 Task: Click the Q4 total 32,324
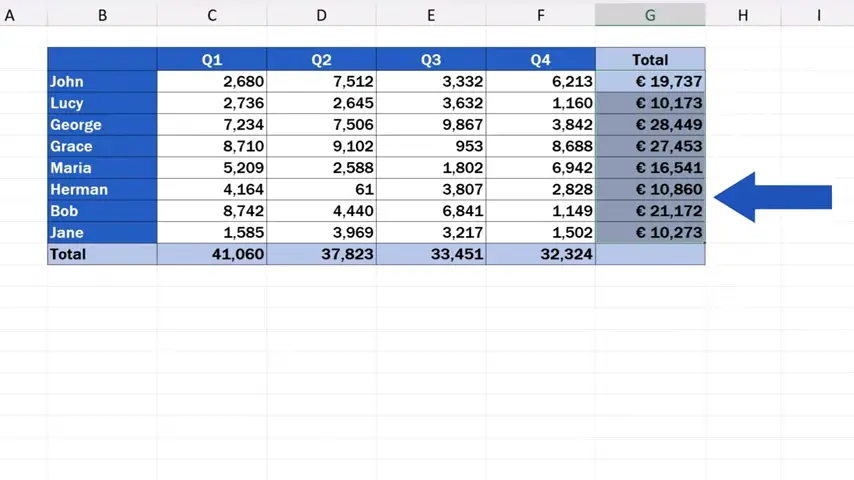[541, 254]
